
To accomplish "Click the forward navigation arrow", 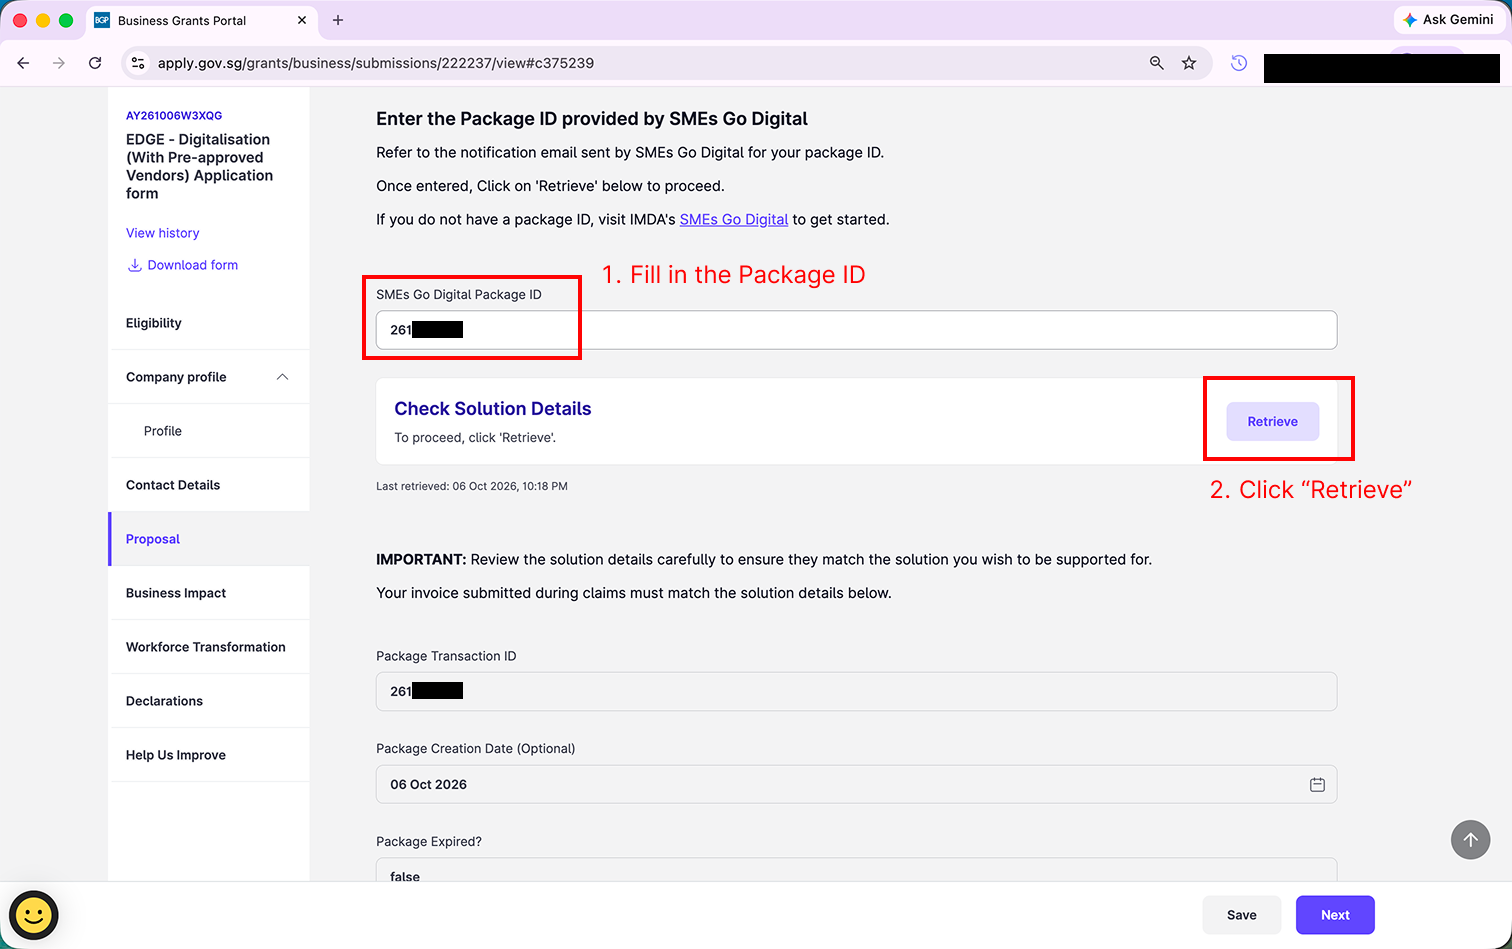I will pyautogui.click(x=59, y=63).
